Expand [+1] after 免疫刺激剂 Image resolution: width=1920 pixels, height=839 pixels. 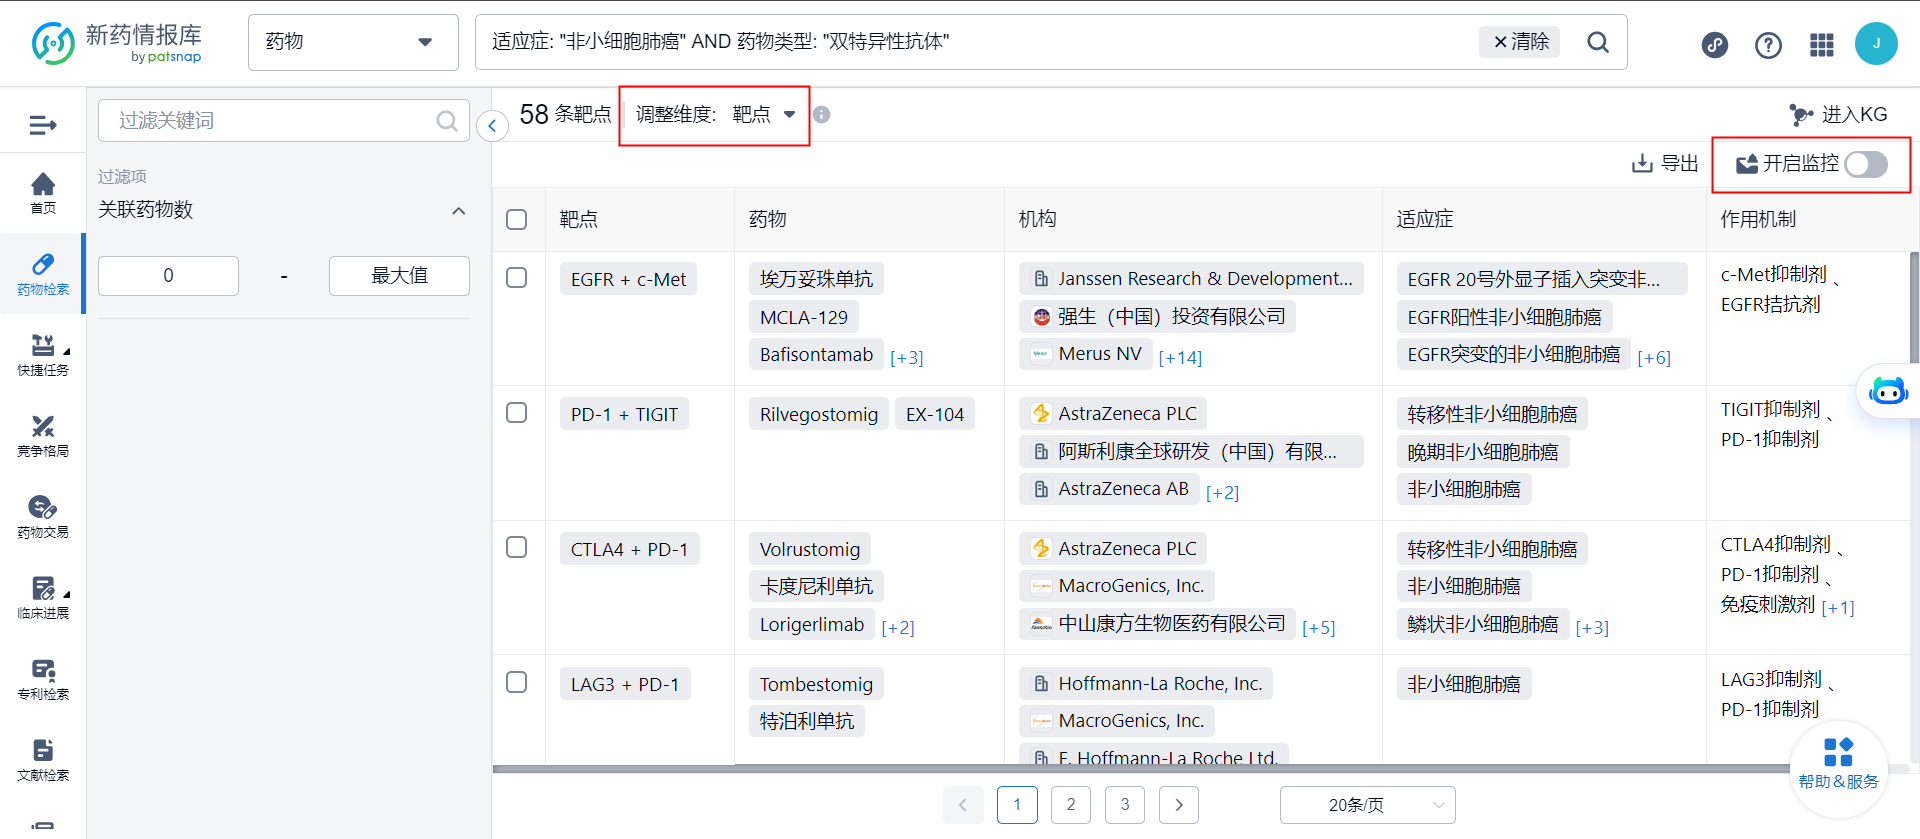point(1837,607)
